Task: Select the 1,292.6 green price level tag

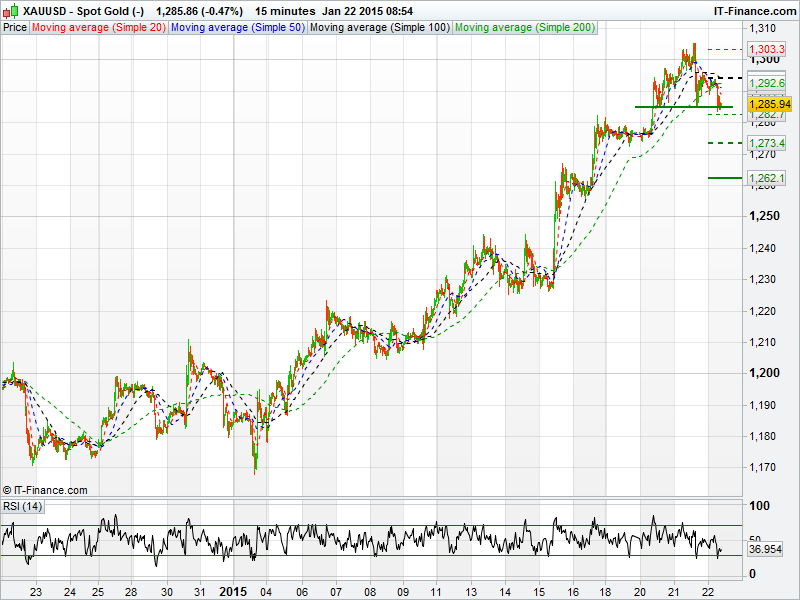Action: 769,84
